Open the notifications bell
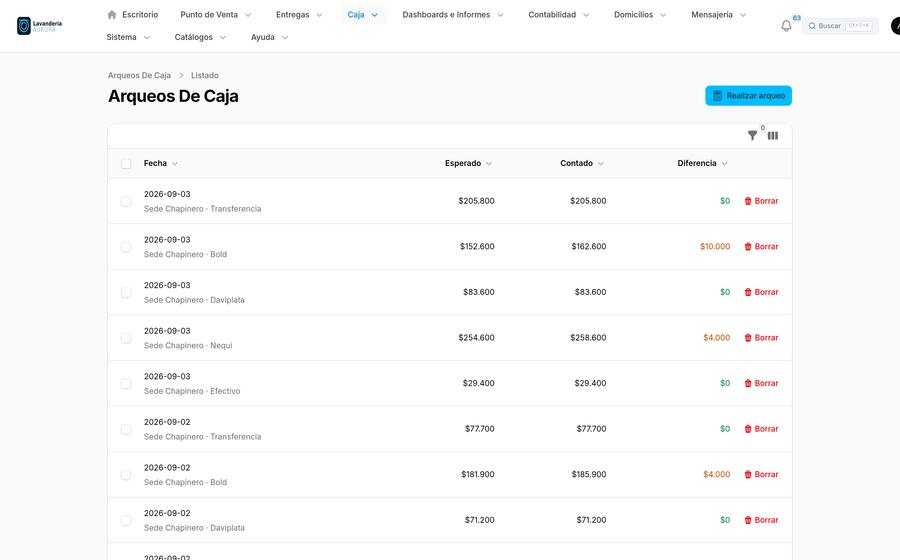This screenshot has width=900, height=560. click(786, 26)
